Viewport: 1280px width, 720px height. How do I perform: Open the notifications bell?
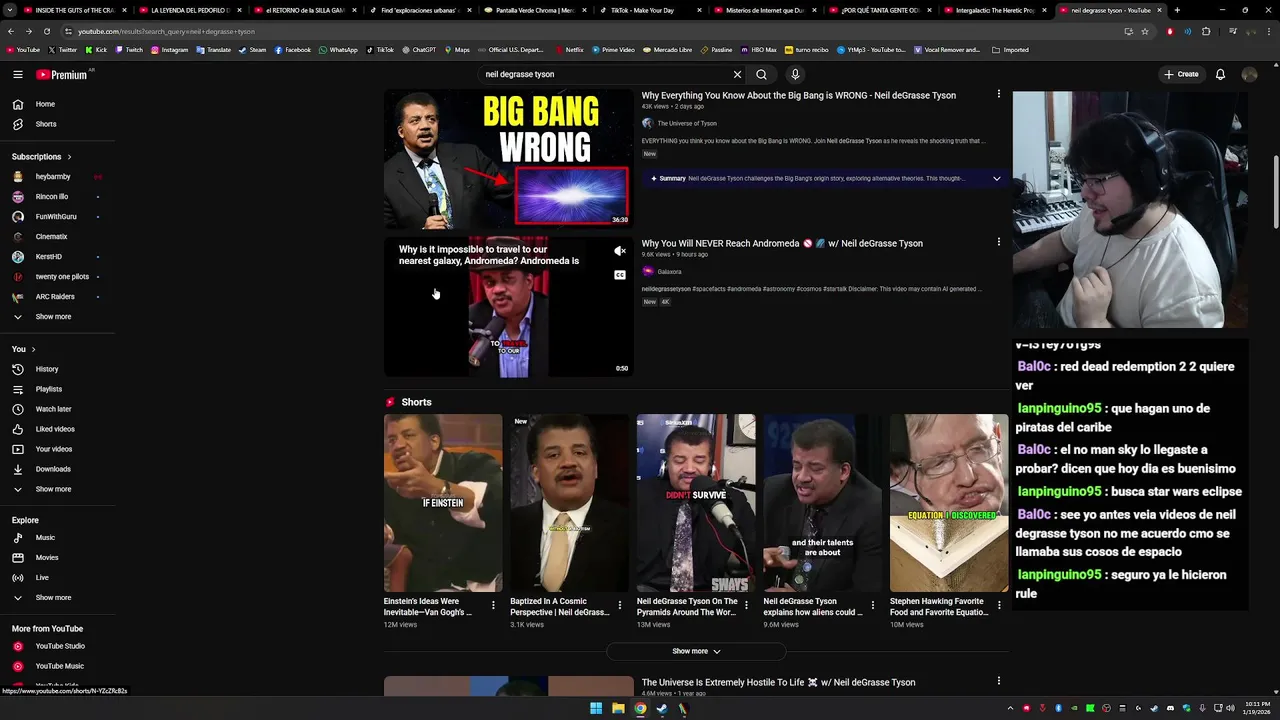pos(1220,74)
